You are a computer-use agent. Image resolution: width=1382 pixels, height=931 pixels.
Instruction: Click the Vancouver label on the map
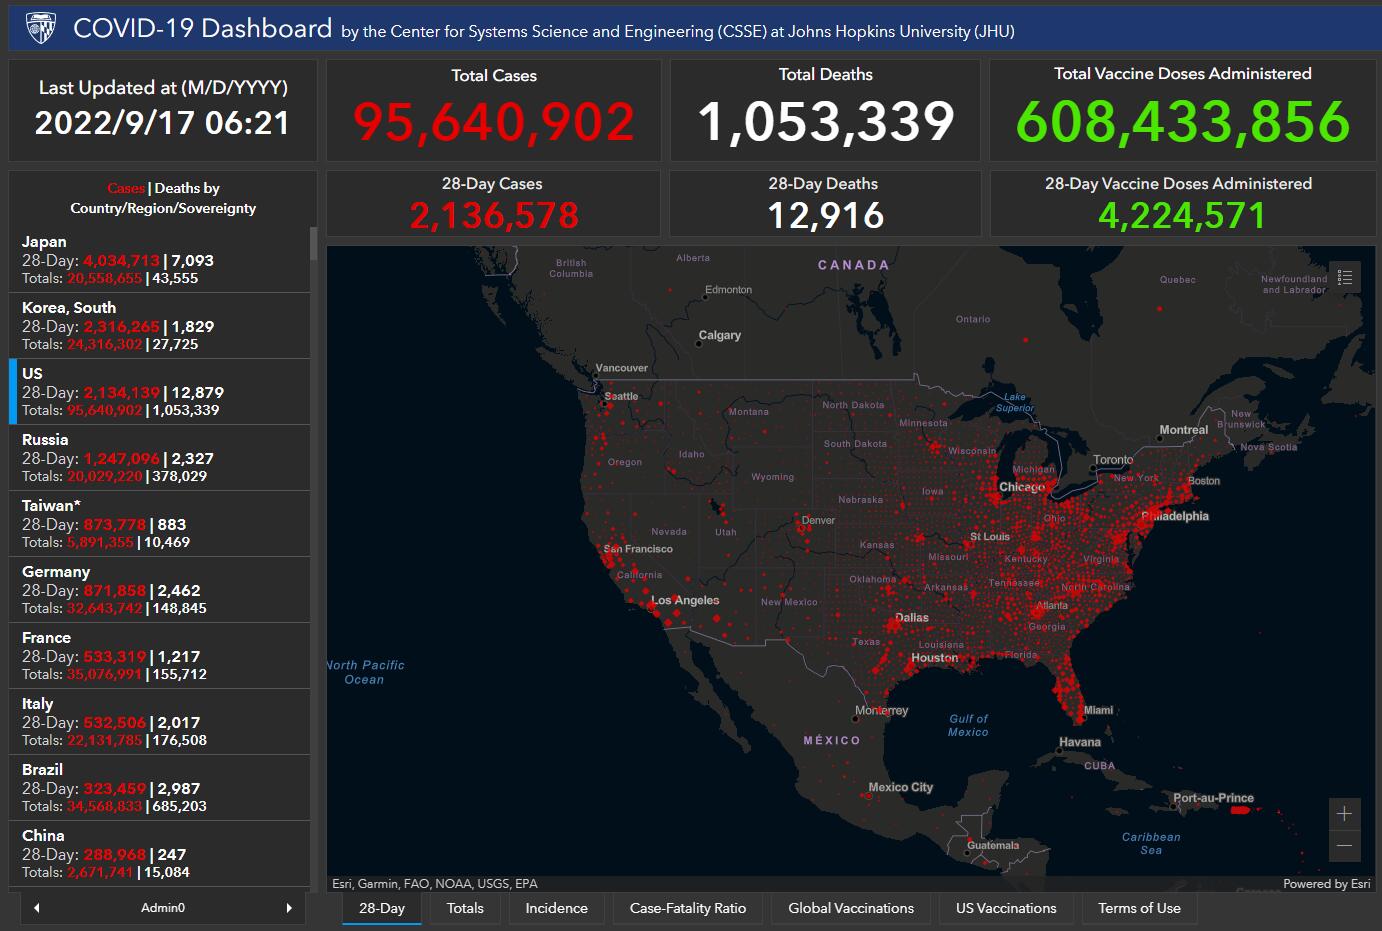(x=622, y=368)
